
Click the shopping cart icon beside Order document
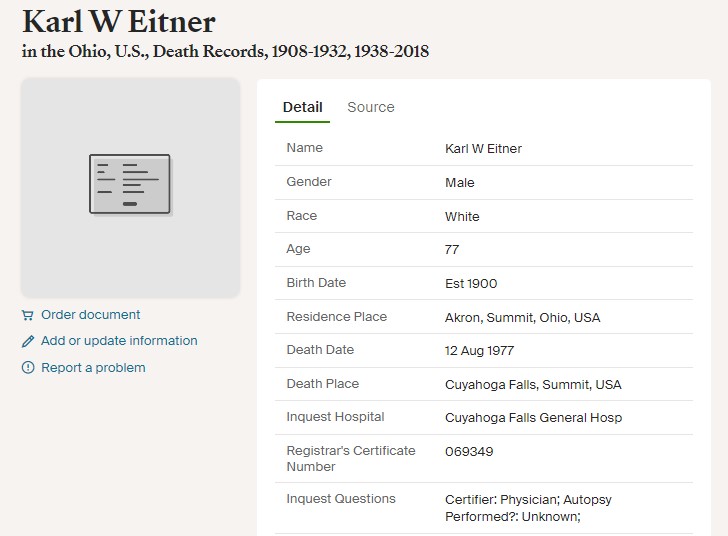[27, 315]
